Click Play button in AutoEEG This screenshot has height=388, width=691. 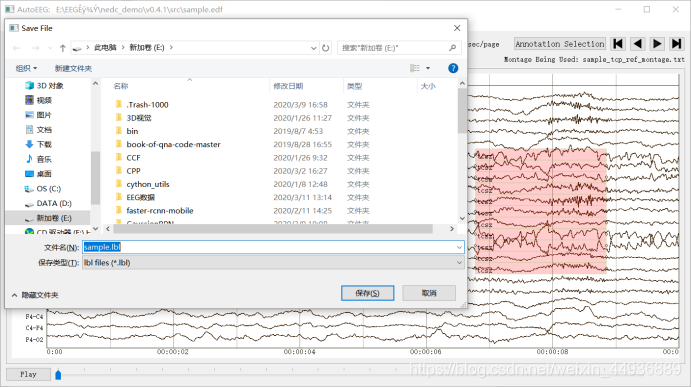28,374
